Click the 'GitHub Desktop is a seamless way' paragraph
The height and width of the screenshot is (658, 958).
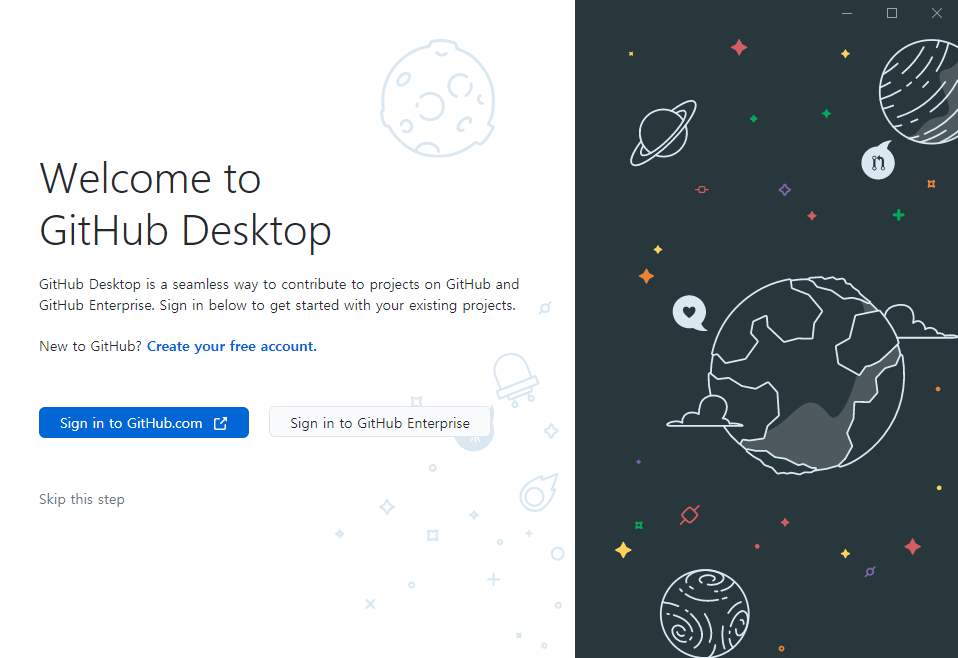click(279, 294)
